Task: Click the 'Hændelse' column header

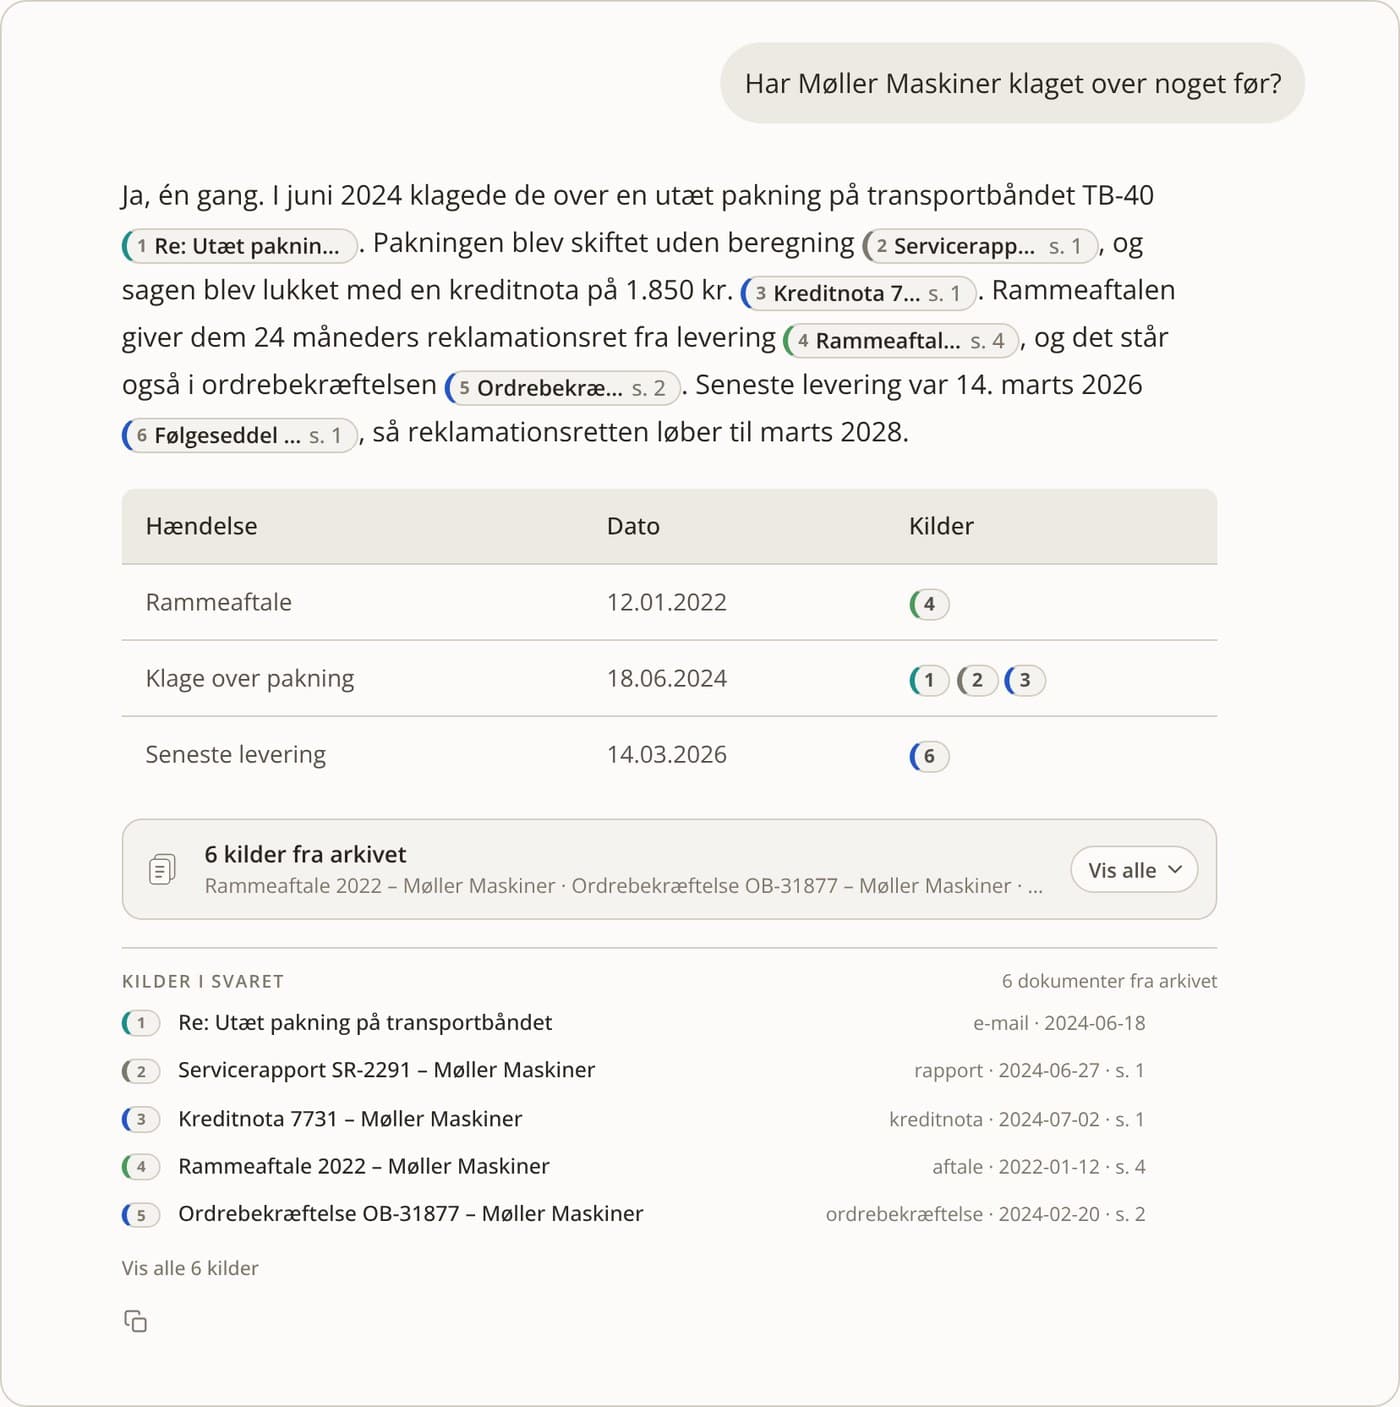Action: (x=201, y=526)
